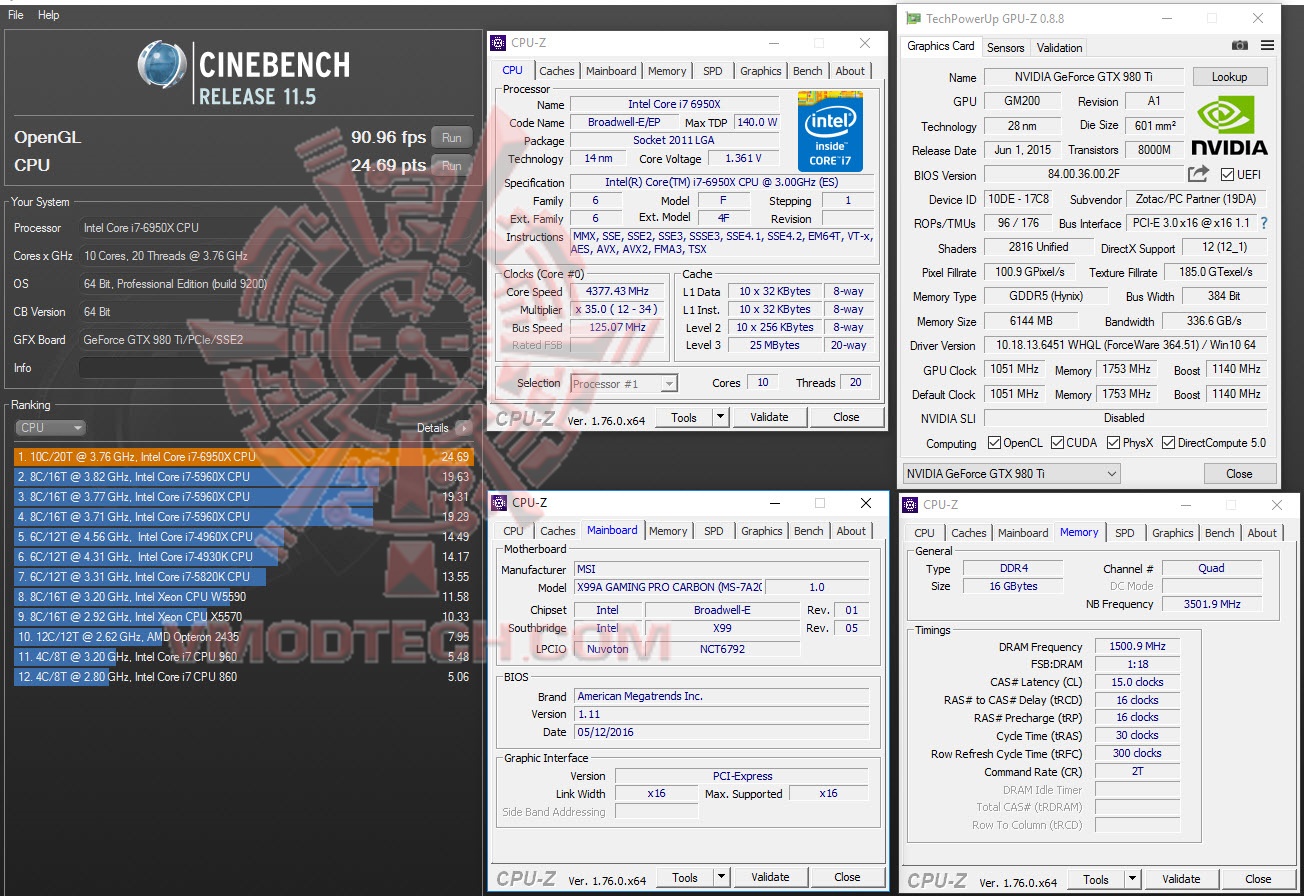Expand Tools arrow in CPU-Z CPU window

(x=719, y=417)
